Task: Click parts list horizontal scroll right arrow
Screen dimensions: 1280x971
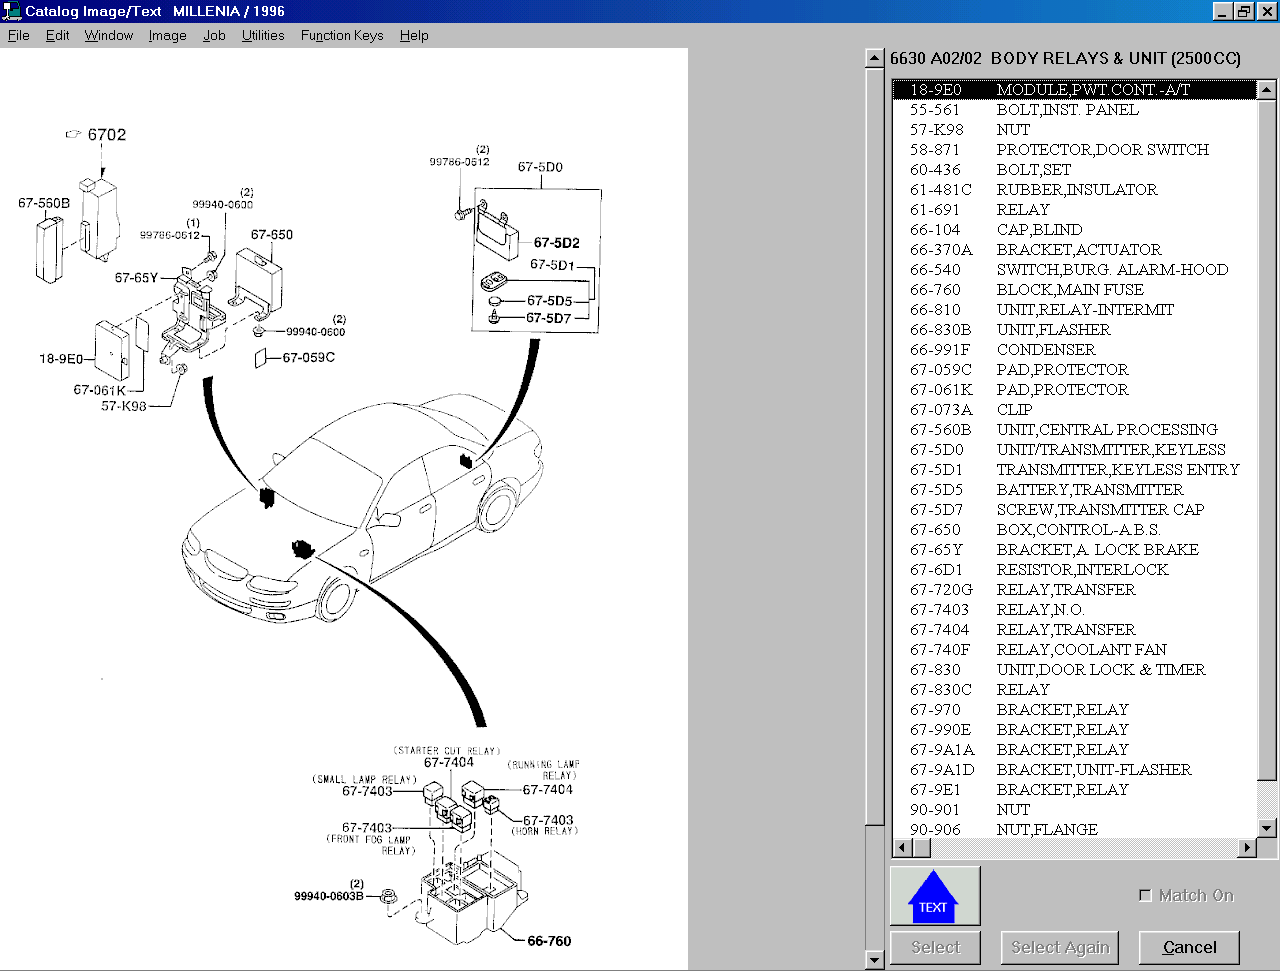Action: tap(1247, 848)
